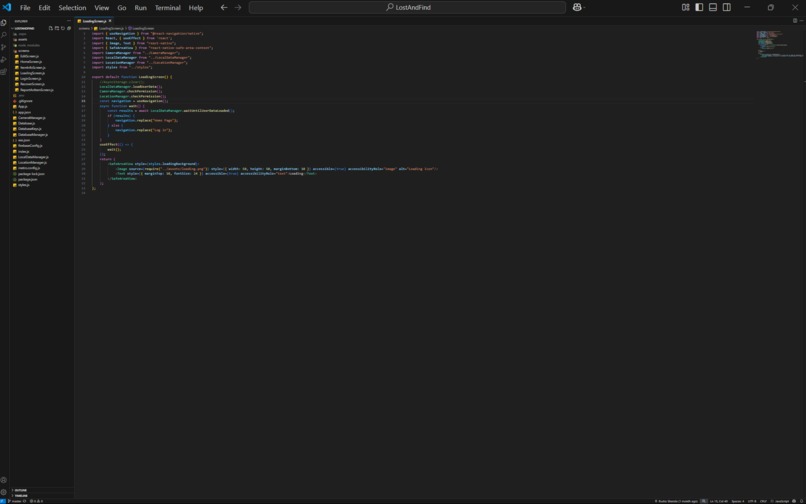Click errors and warnings count in status bar
The image size is (806, 504).
click(36, 501)
